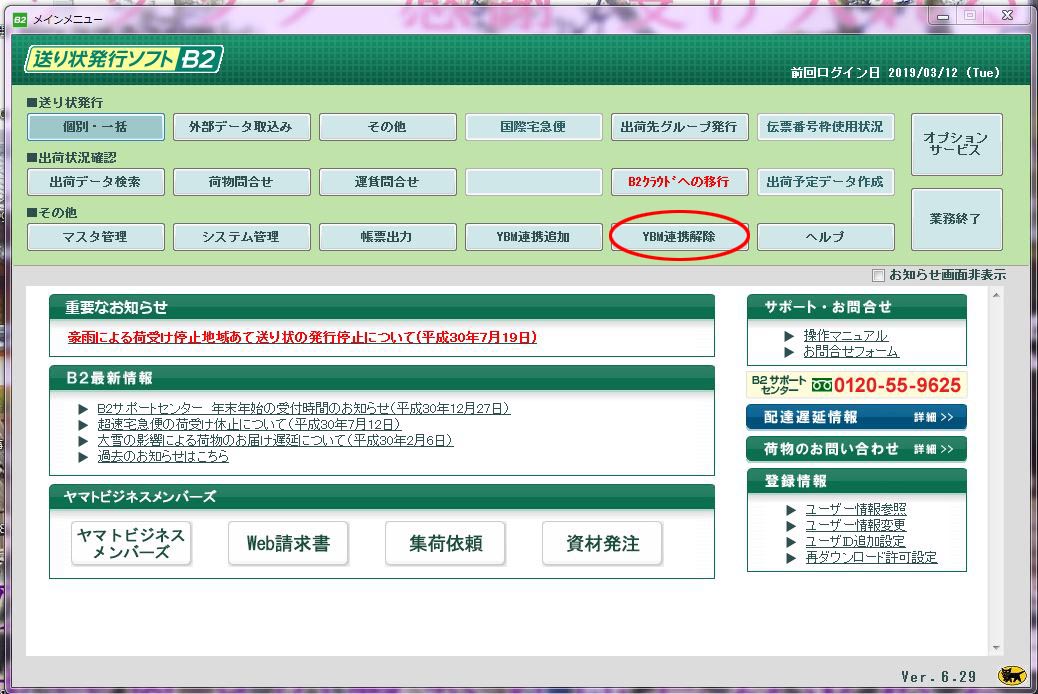Open 操作マニュアル link
This screenshot has height=694, width=1038.
[845, 336]
